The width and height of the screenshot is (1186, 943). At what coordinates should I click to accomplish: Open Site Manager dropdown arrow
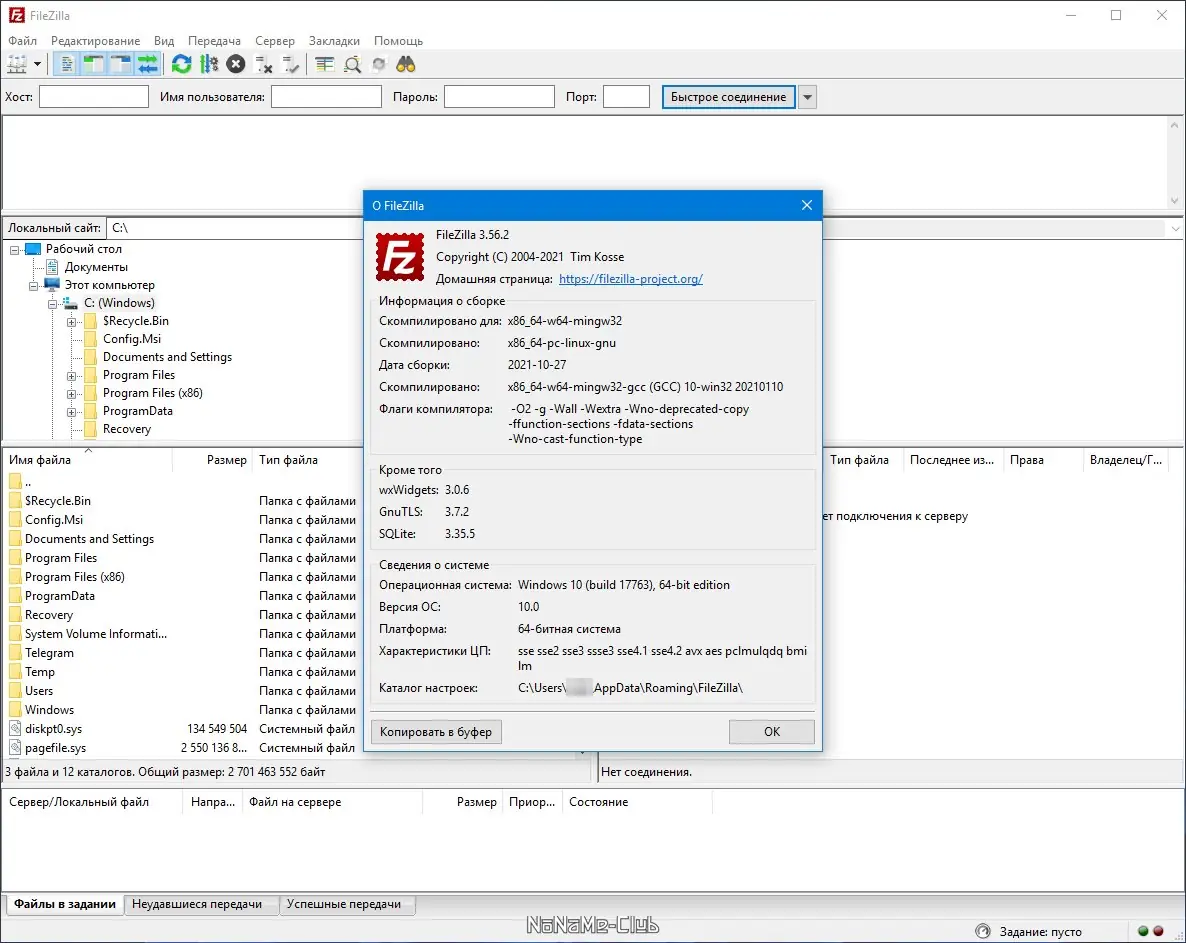point(37,64)
